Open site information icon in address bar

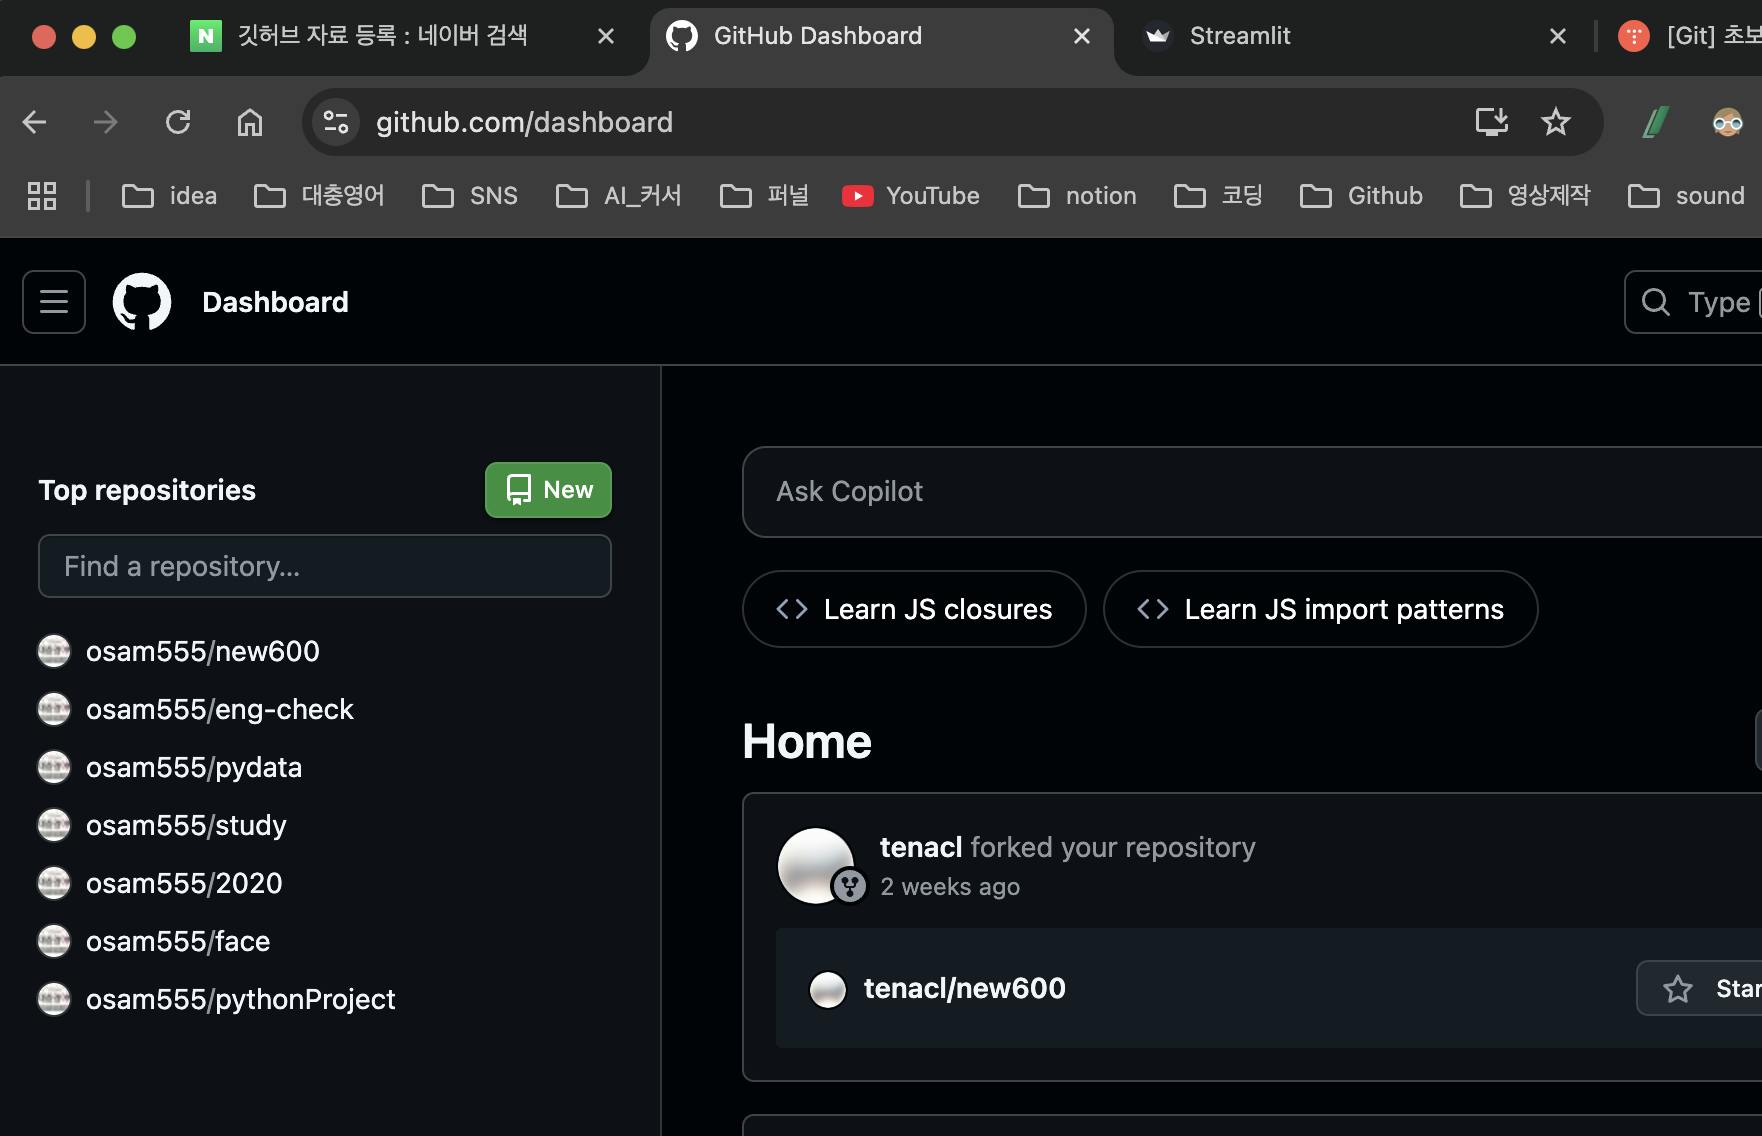(x=336, y=122)
